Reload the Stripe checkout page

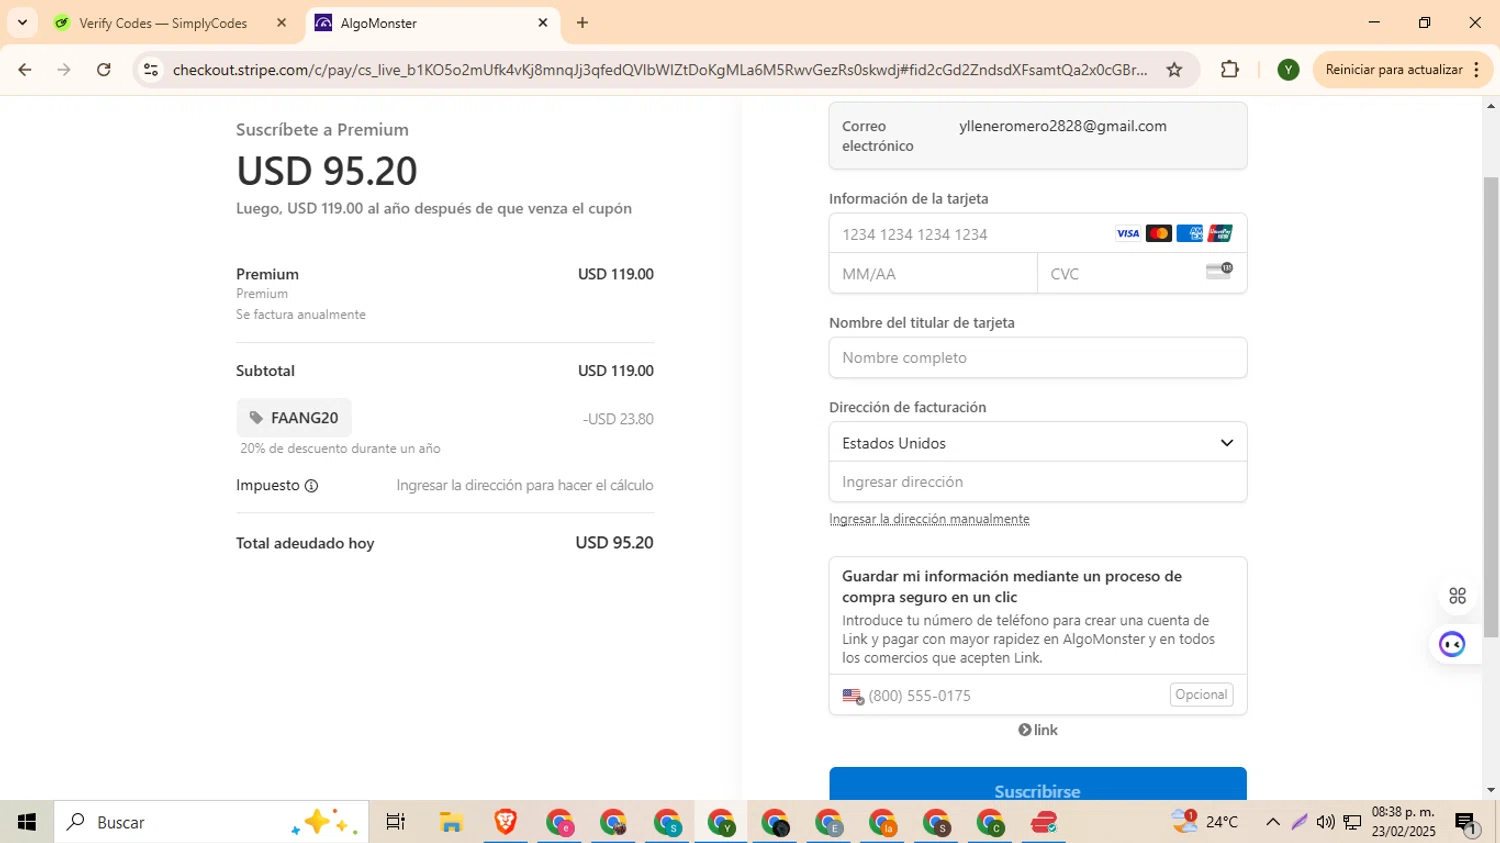104,70
